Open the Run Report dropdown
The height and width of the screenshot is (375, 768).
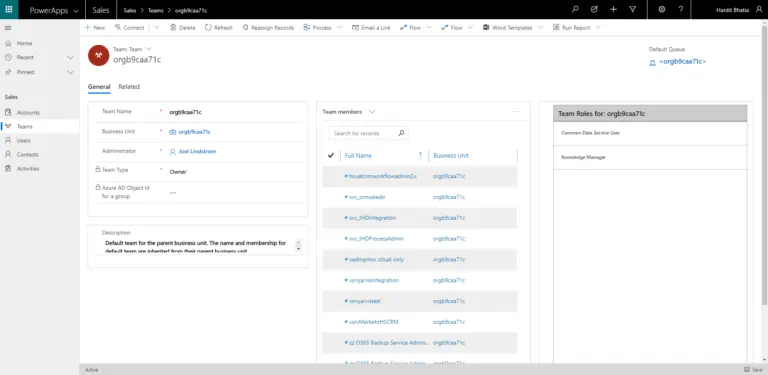pyautogui.click(x=599, y=28)
